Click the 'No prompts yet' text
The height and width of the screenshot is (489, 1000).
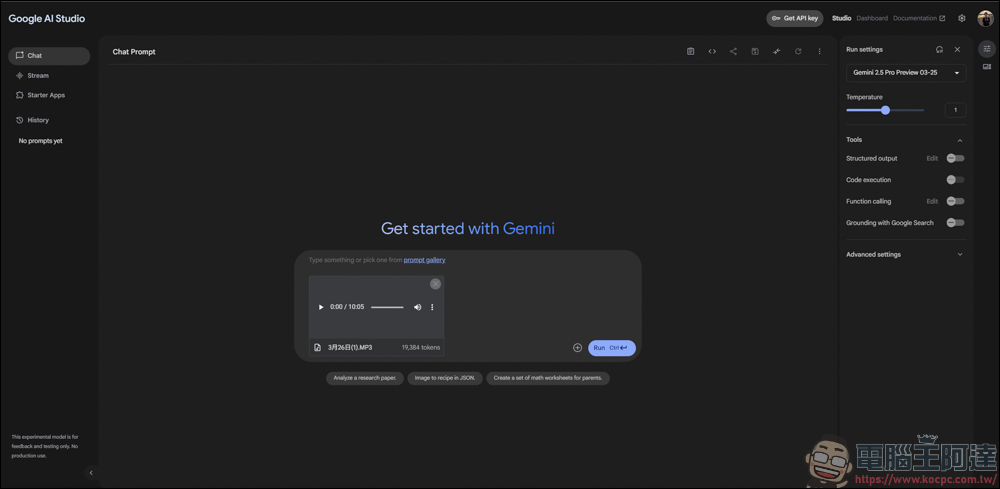point(40,141)
